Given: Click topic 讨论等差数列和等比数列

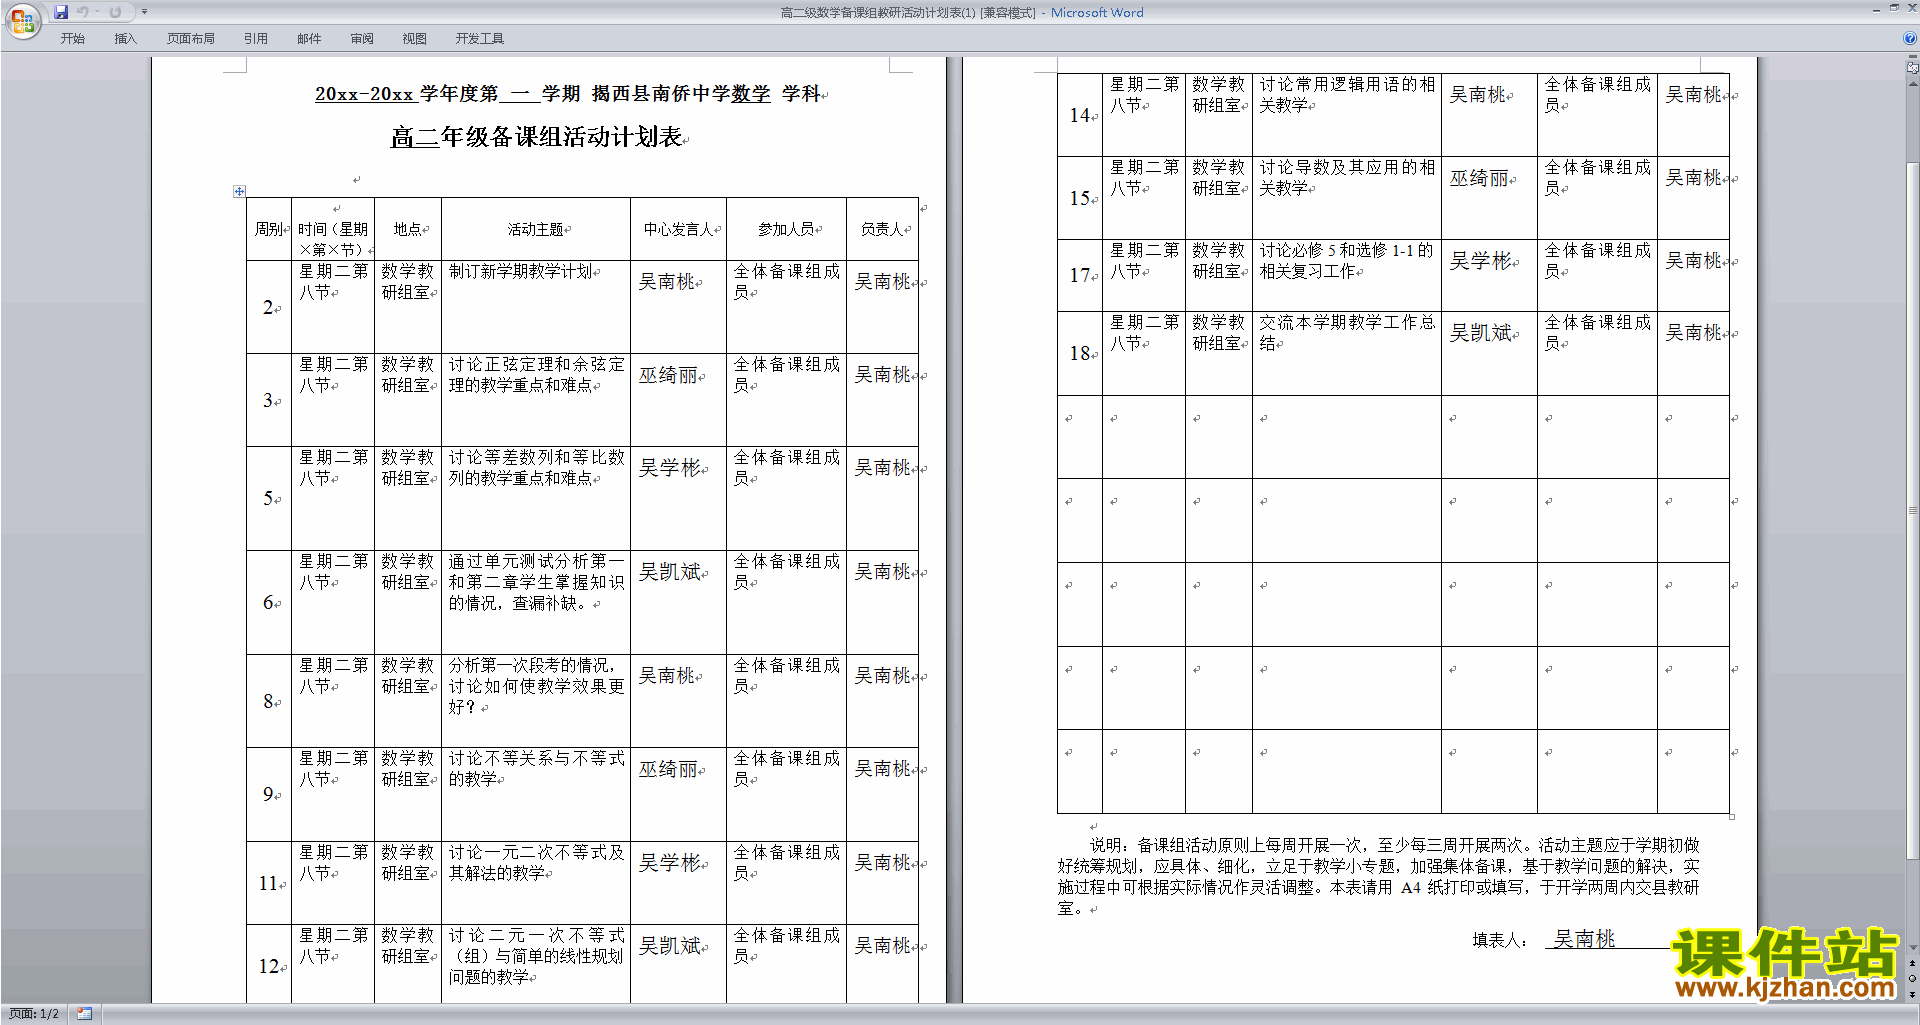Looking at the screenshot, I should 536,468.
